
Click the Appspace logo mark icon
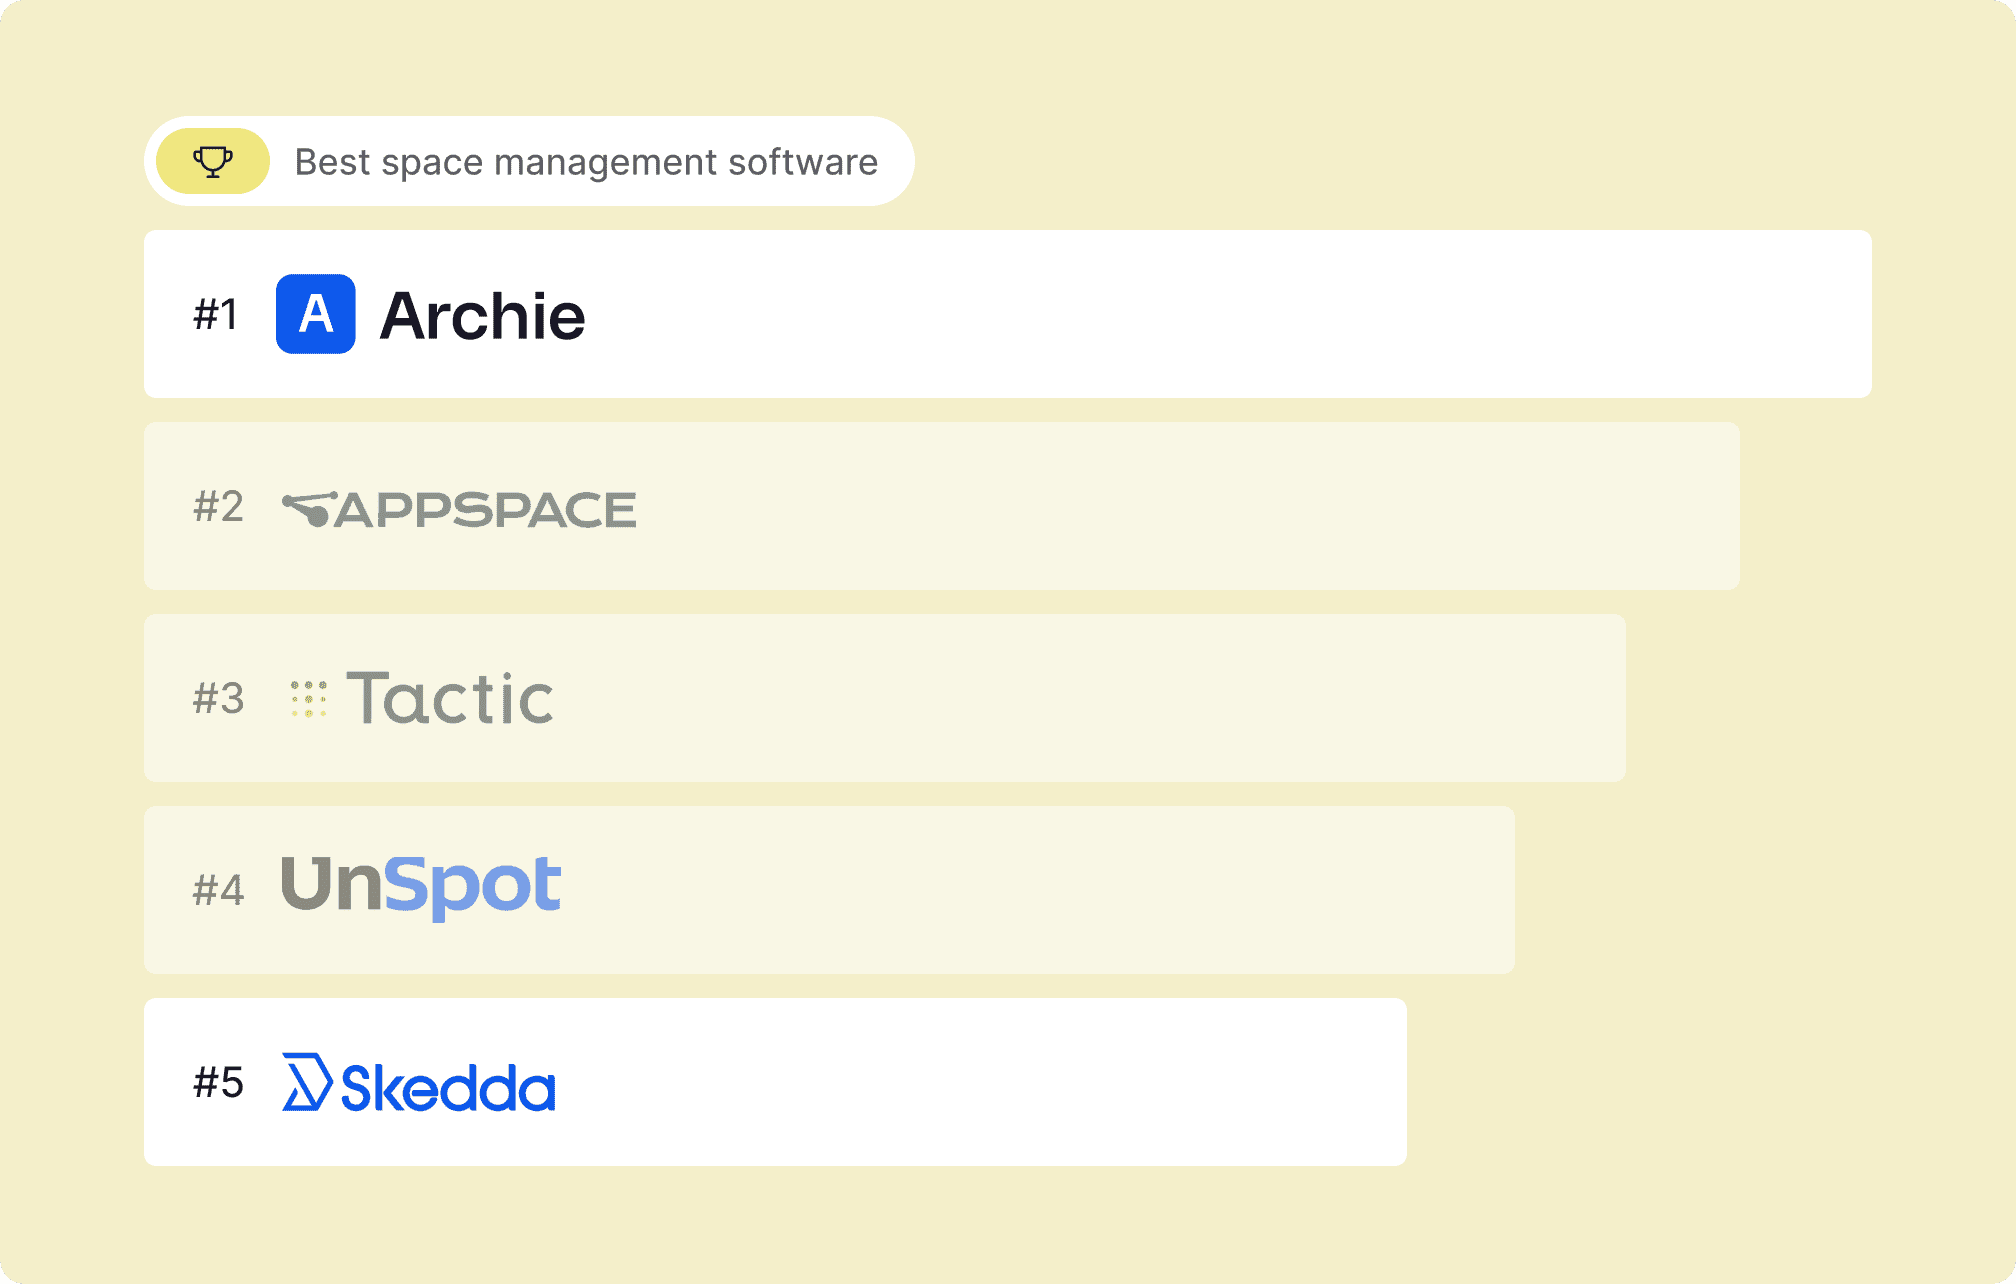coord(307,509)
